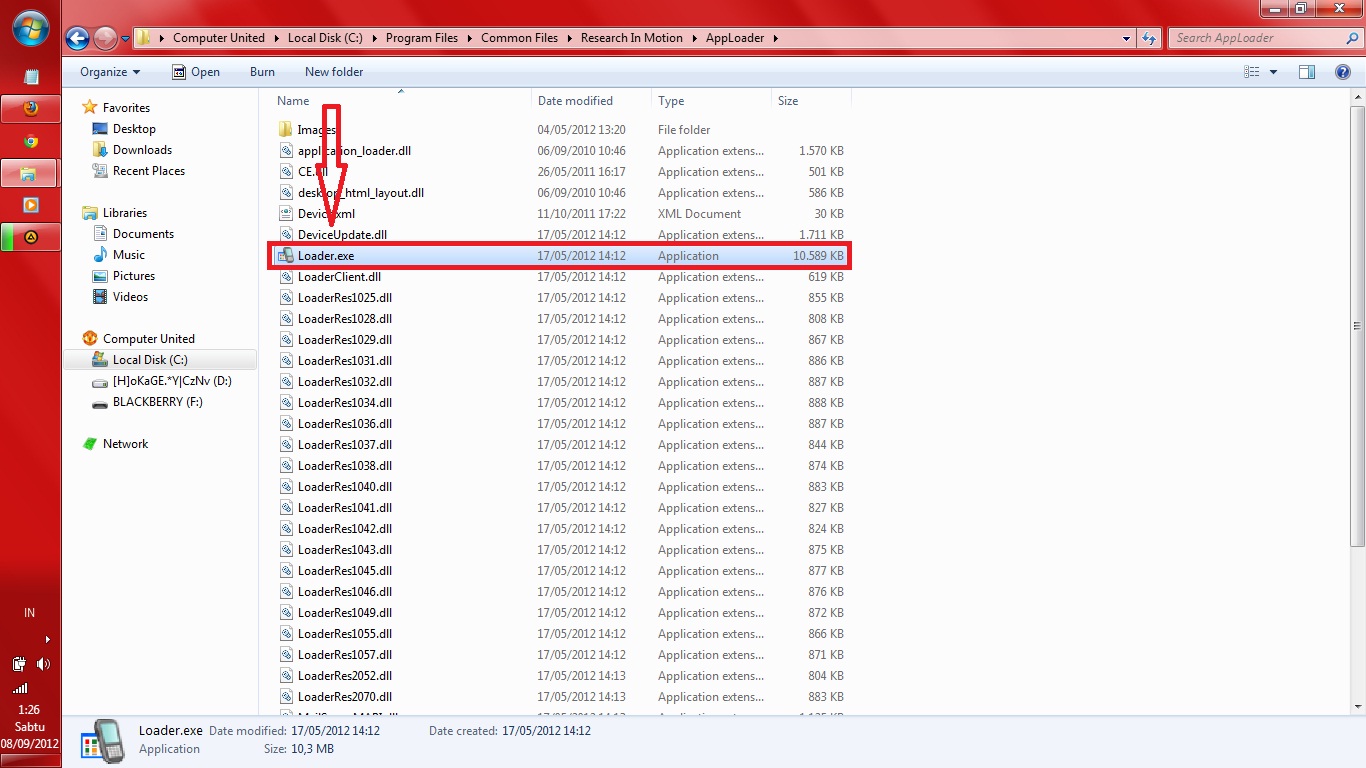The width and height of the screenshot is (1366, 768).
Task: Expand the arrow after Common Files breadcrumb
Action: (569, 38)
